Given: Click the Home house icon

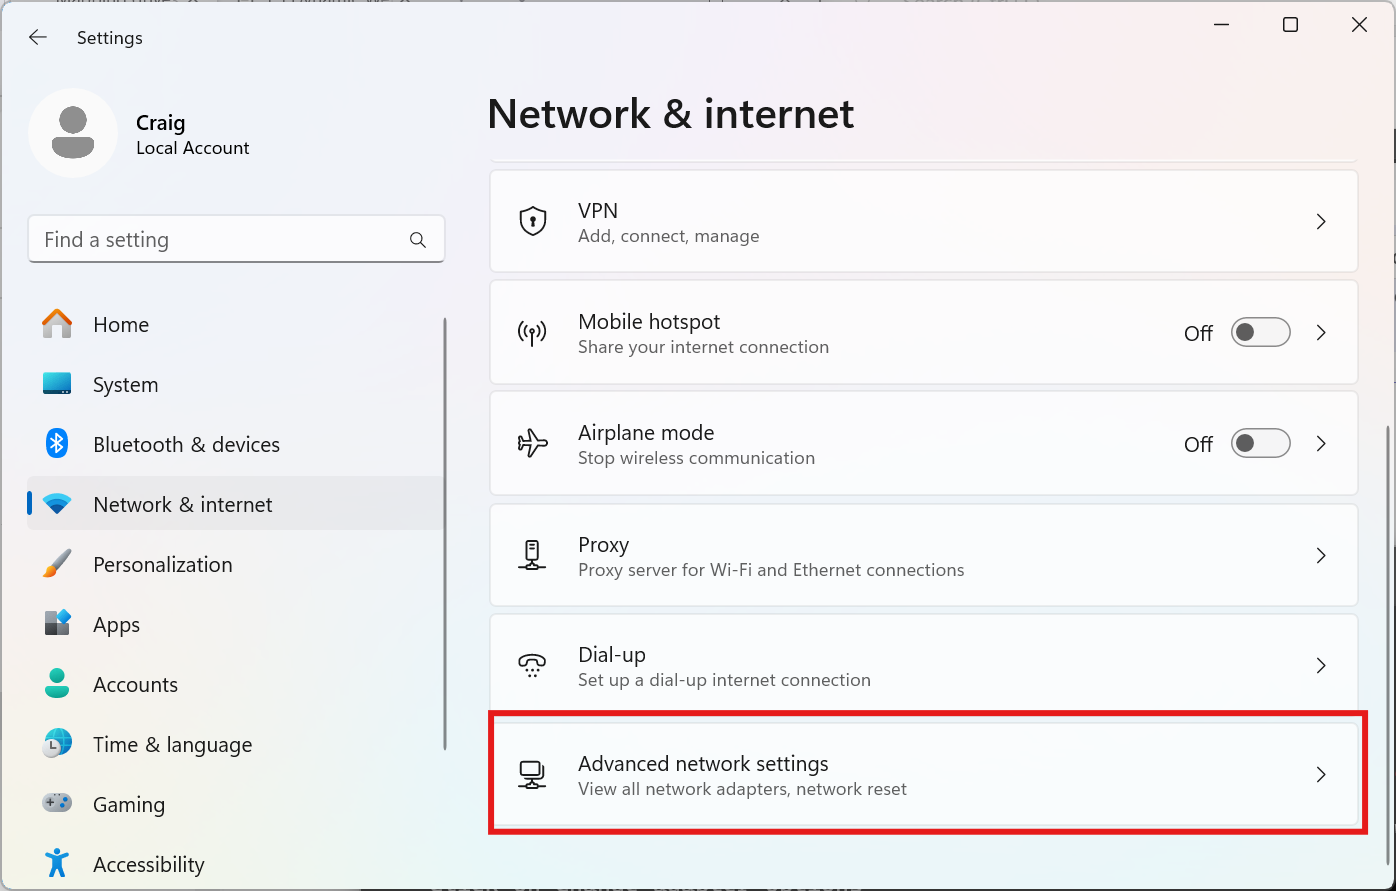Looking at the screenshot, I should (57, 324).
